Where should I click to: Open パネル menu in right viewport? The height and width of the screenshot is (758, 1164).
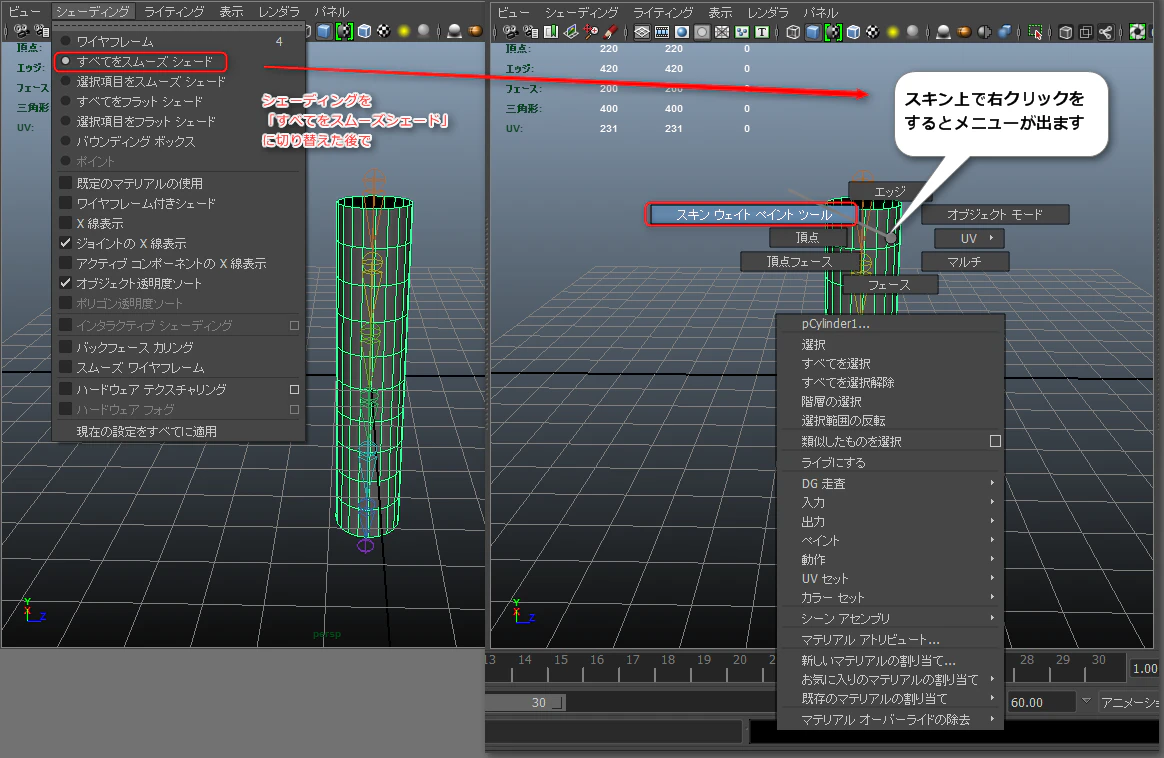pyautogui.click(x=820, y=13)
